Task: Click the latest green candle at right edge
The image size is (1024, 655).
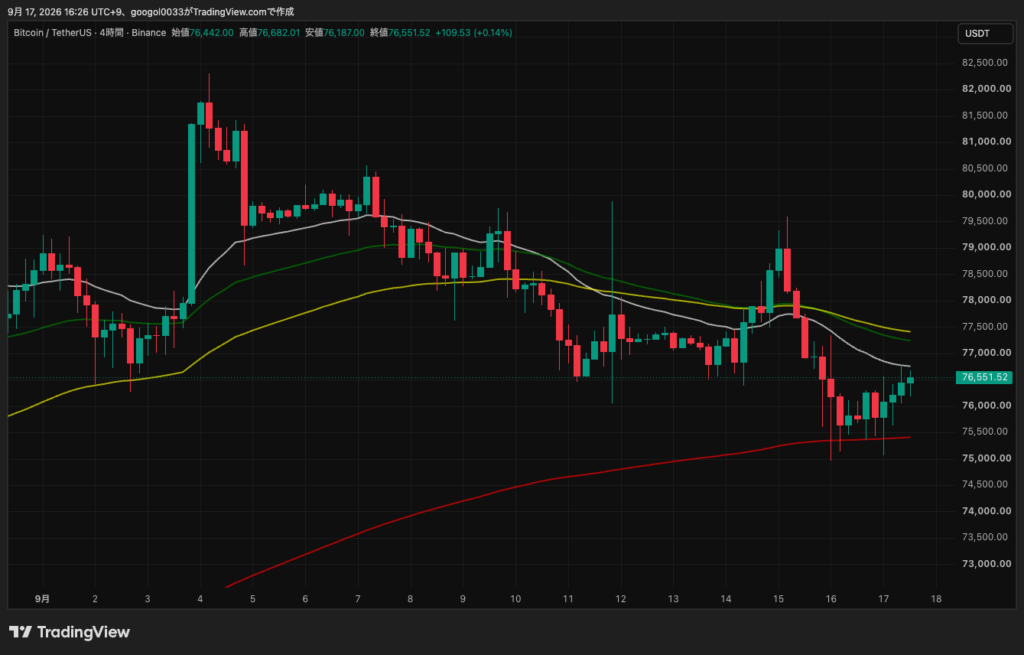Action: (910, 380)
